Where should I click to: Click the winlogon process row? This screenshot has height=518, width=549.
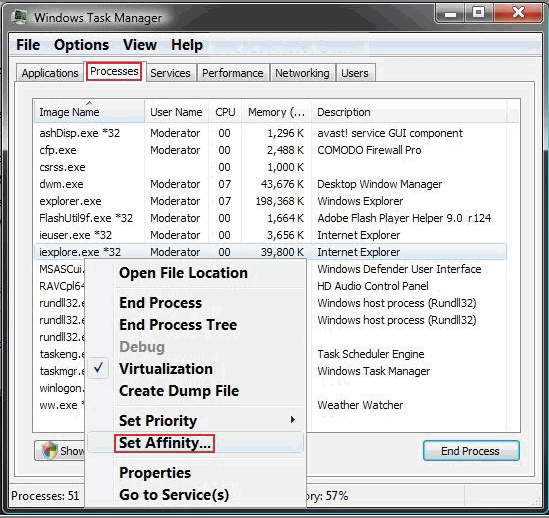tap(61, 388)
